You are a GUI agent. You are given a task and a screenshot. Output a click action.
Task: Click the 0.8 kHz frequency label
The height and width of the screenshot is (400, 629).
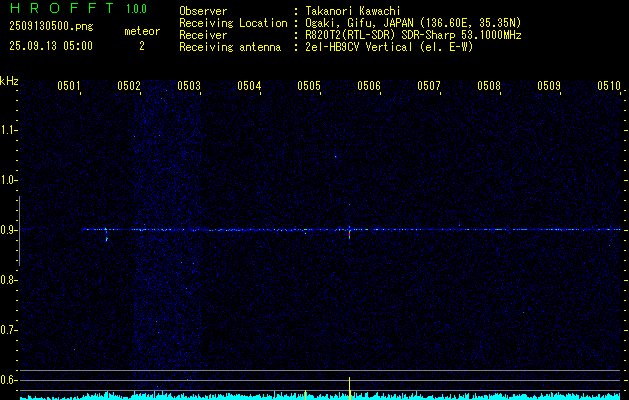(8, 280)
